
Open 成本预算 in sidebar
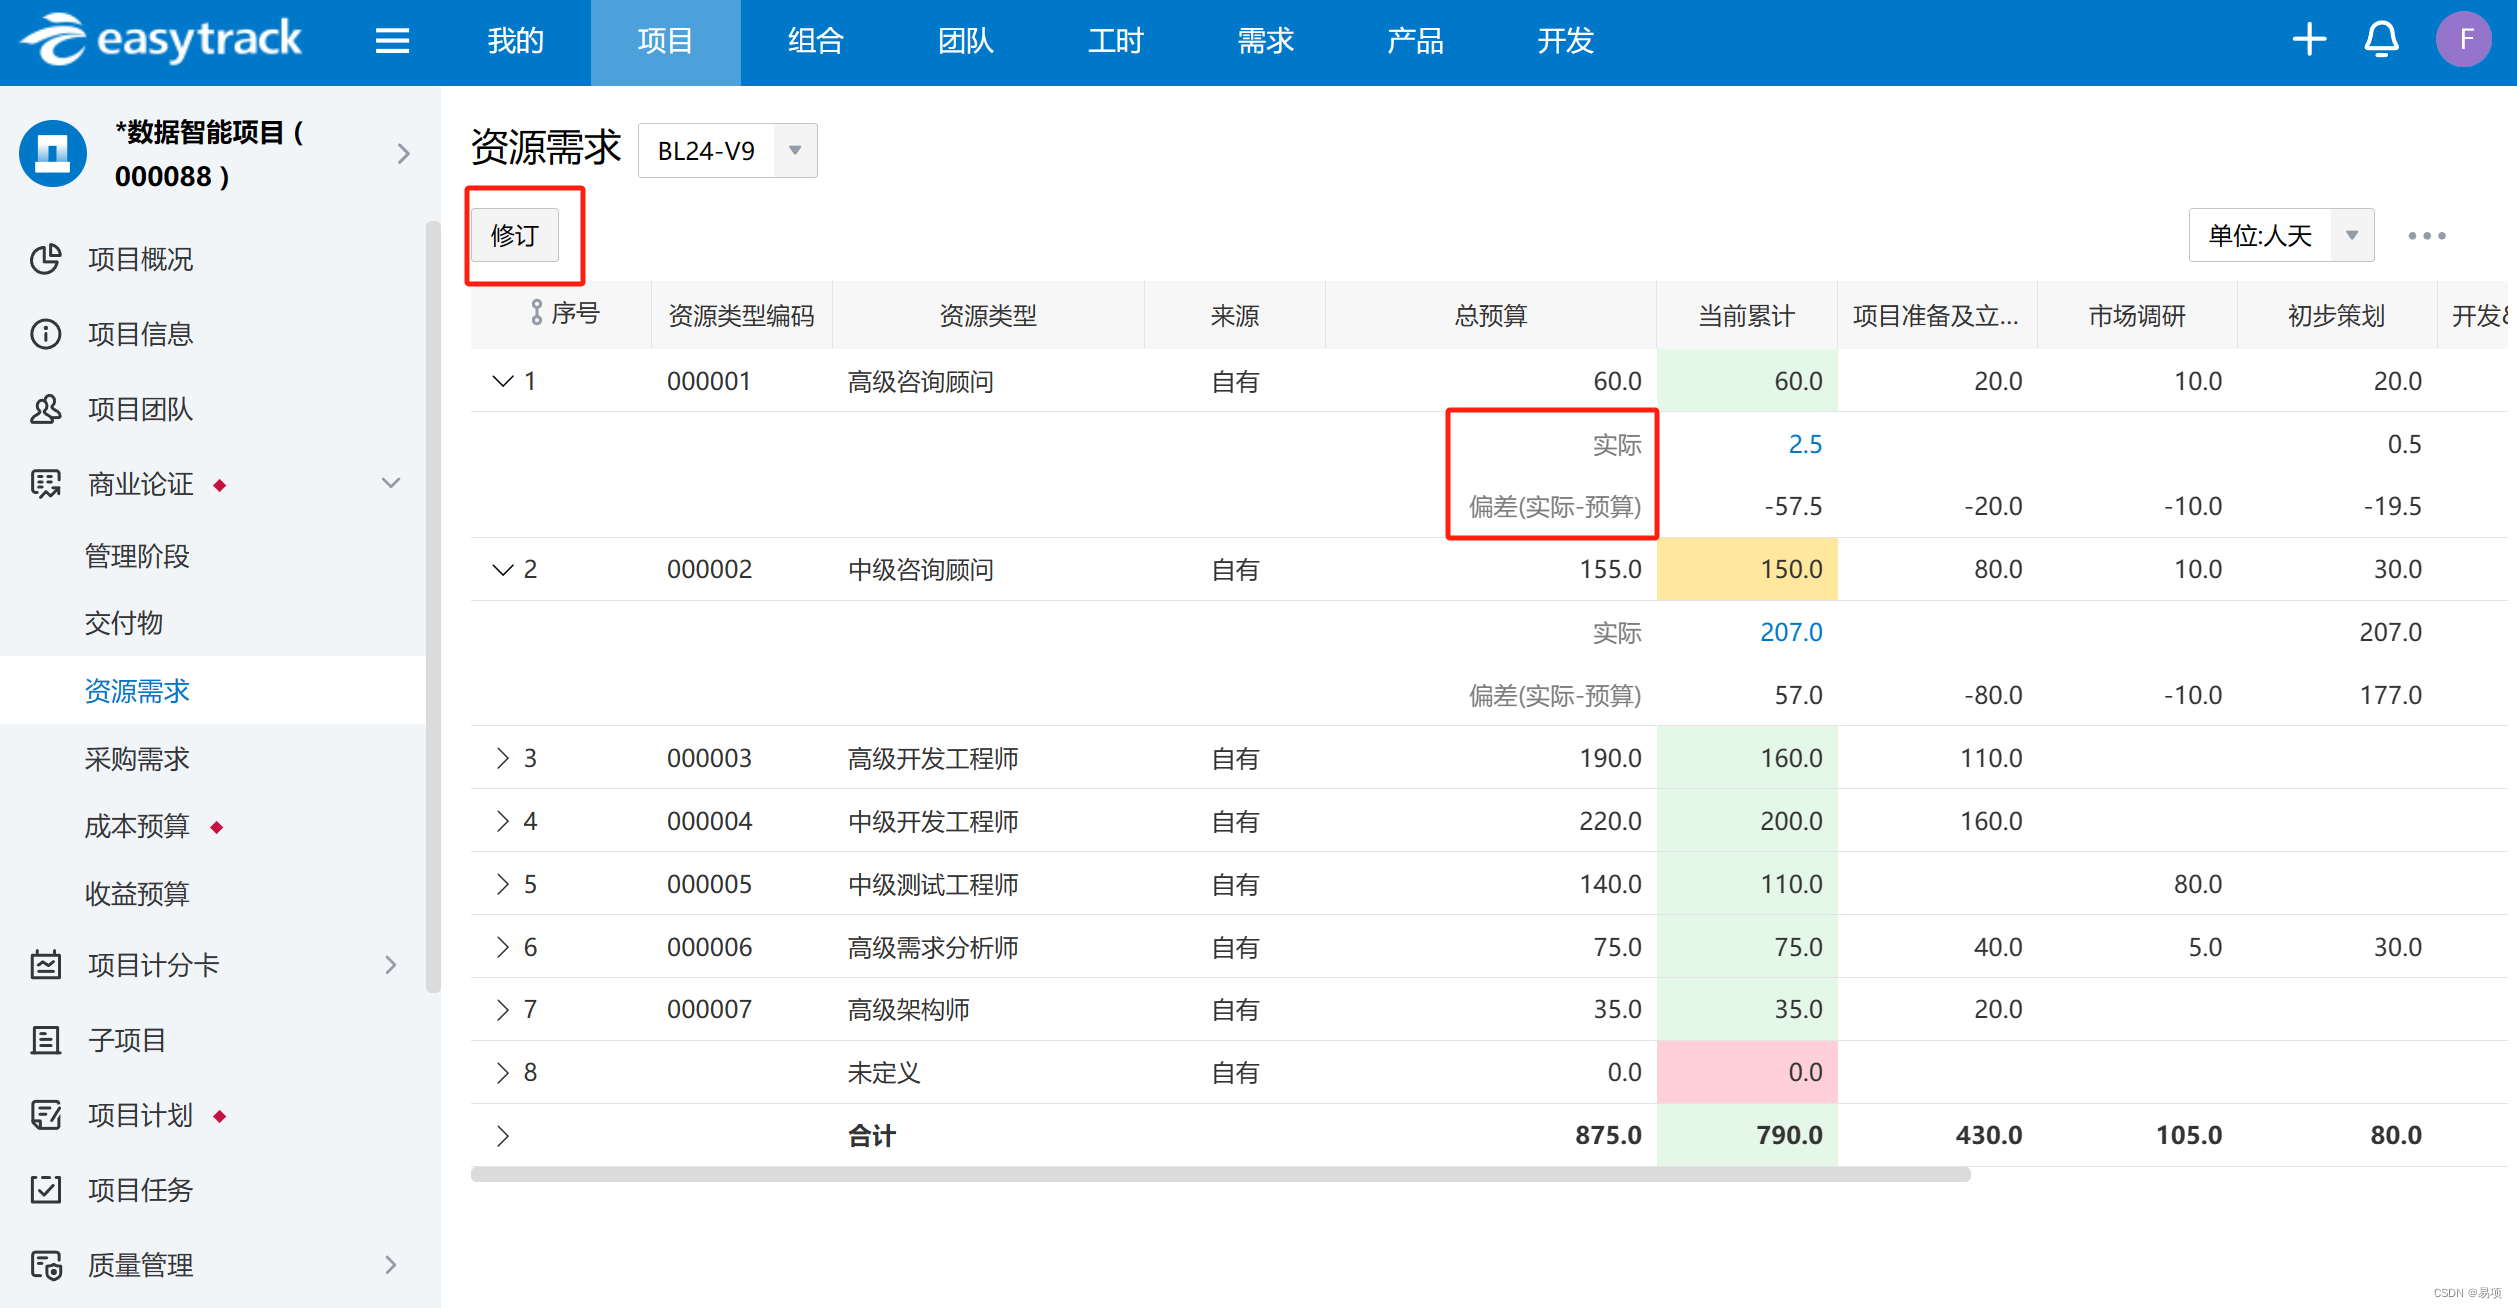pyautogui.click(x=137, y=826)
